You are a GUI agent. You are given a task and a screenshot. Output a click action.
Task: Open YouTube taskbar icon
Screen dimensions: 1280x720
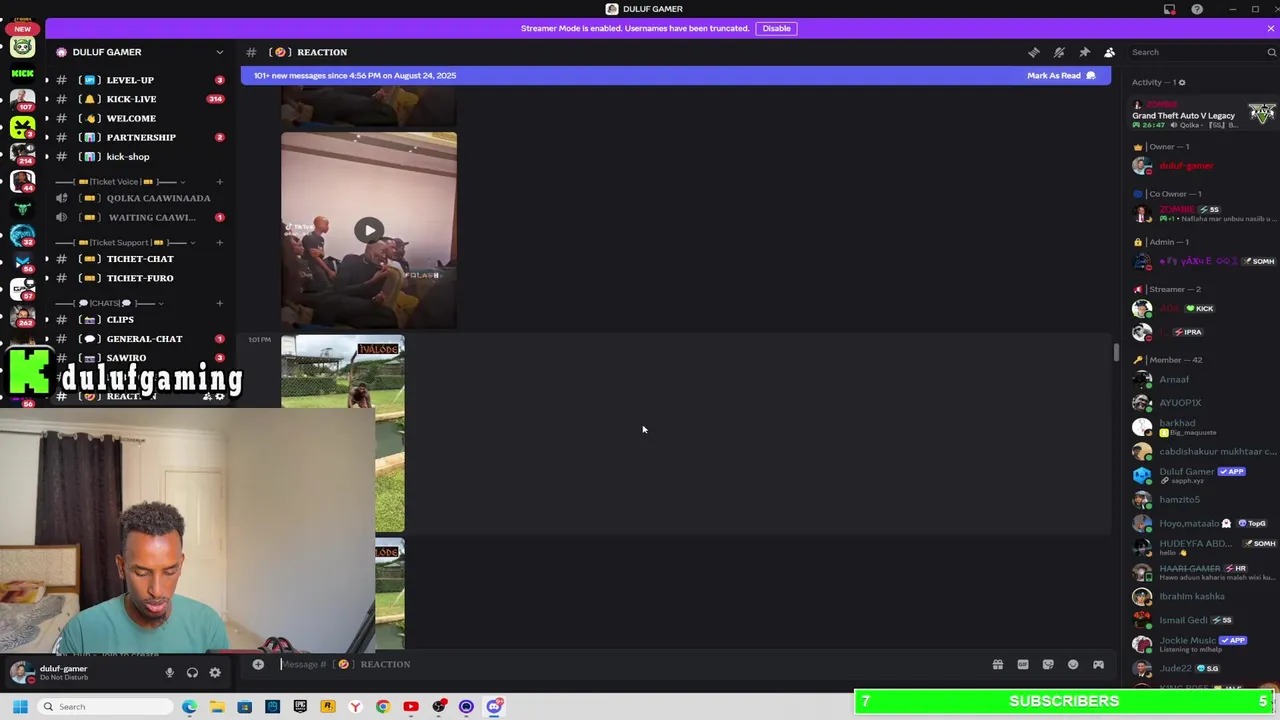410,707
